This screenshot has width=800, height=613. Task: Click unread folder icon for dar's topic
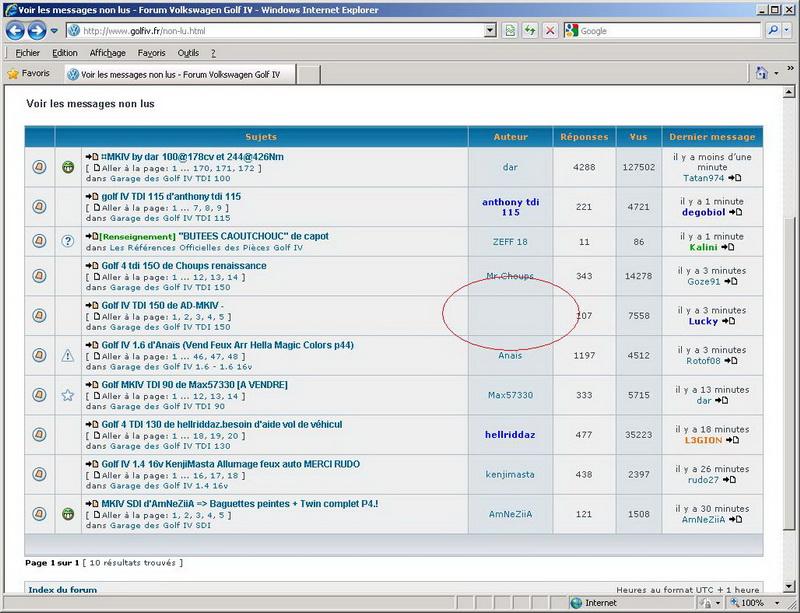pos(39,167)
